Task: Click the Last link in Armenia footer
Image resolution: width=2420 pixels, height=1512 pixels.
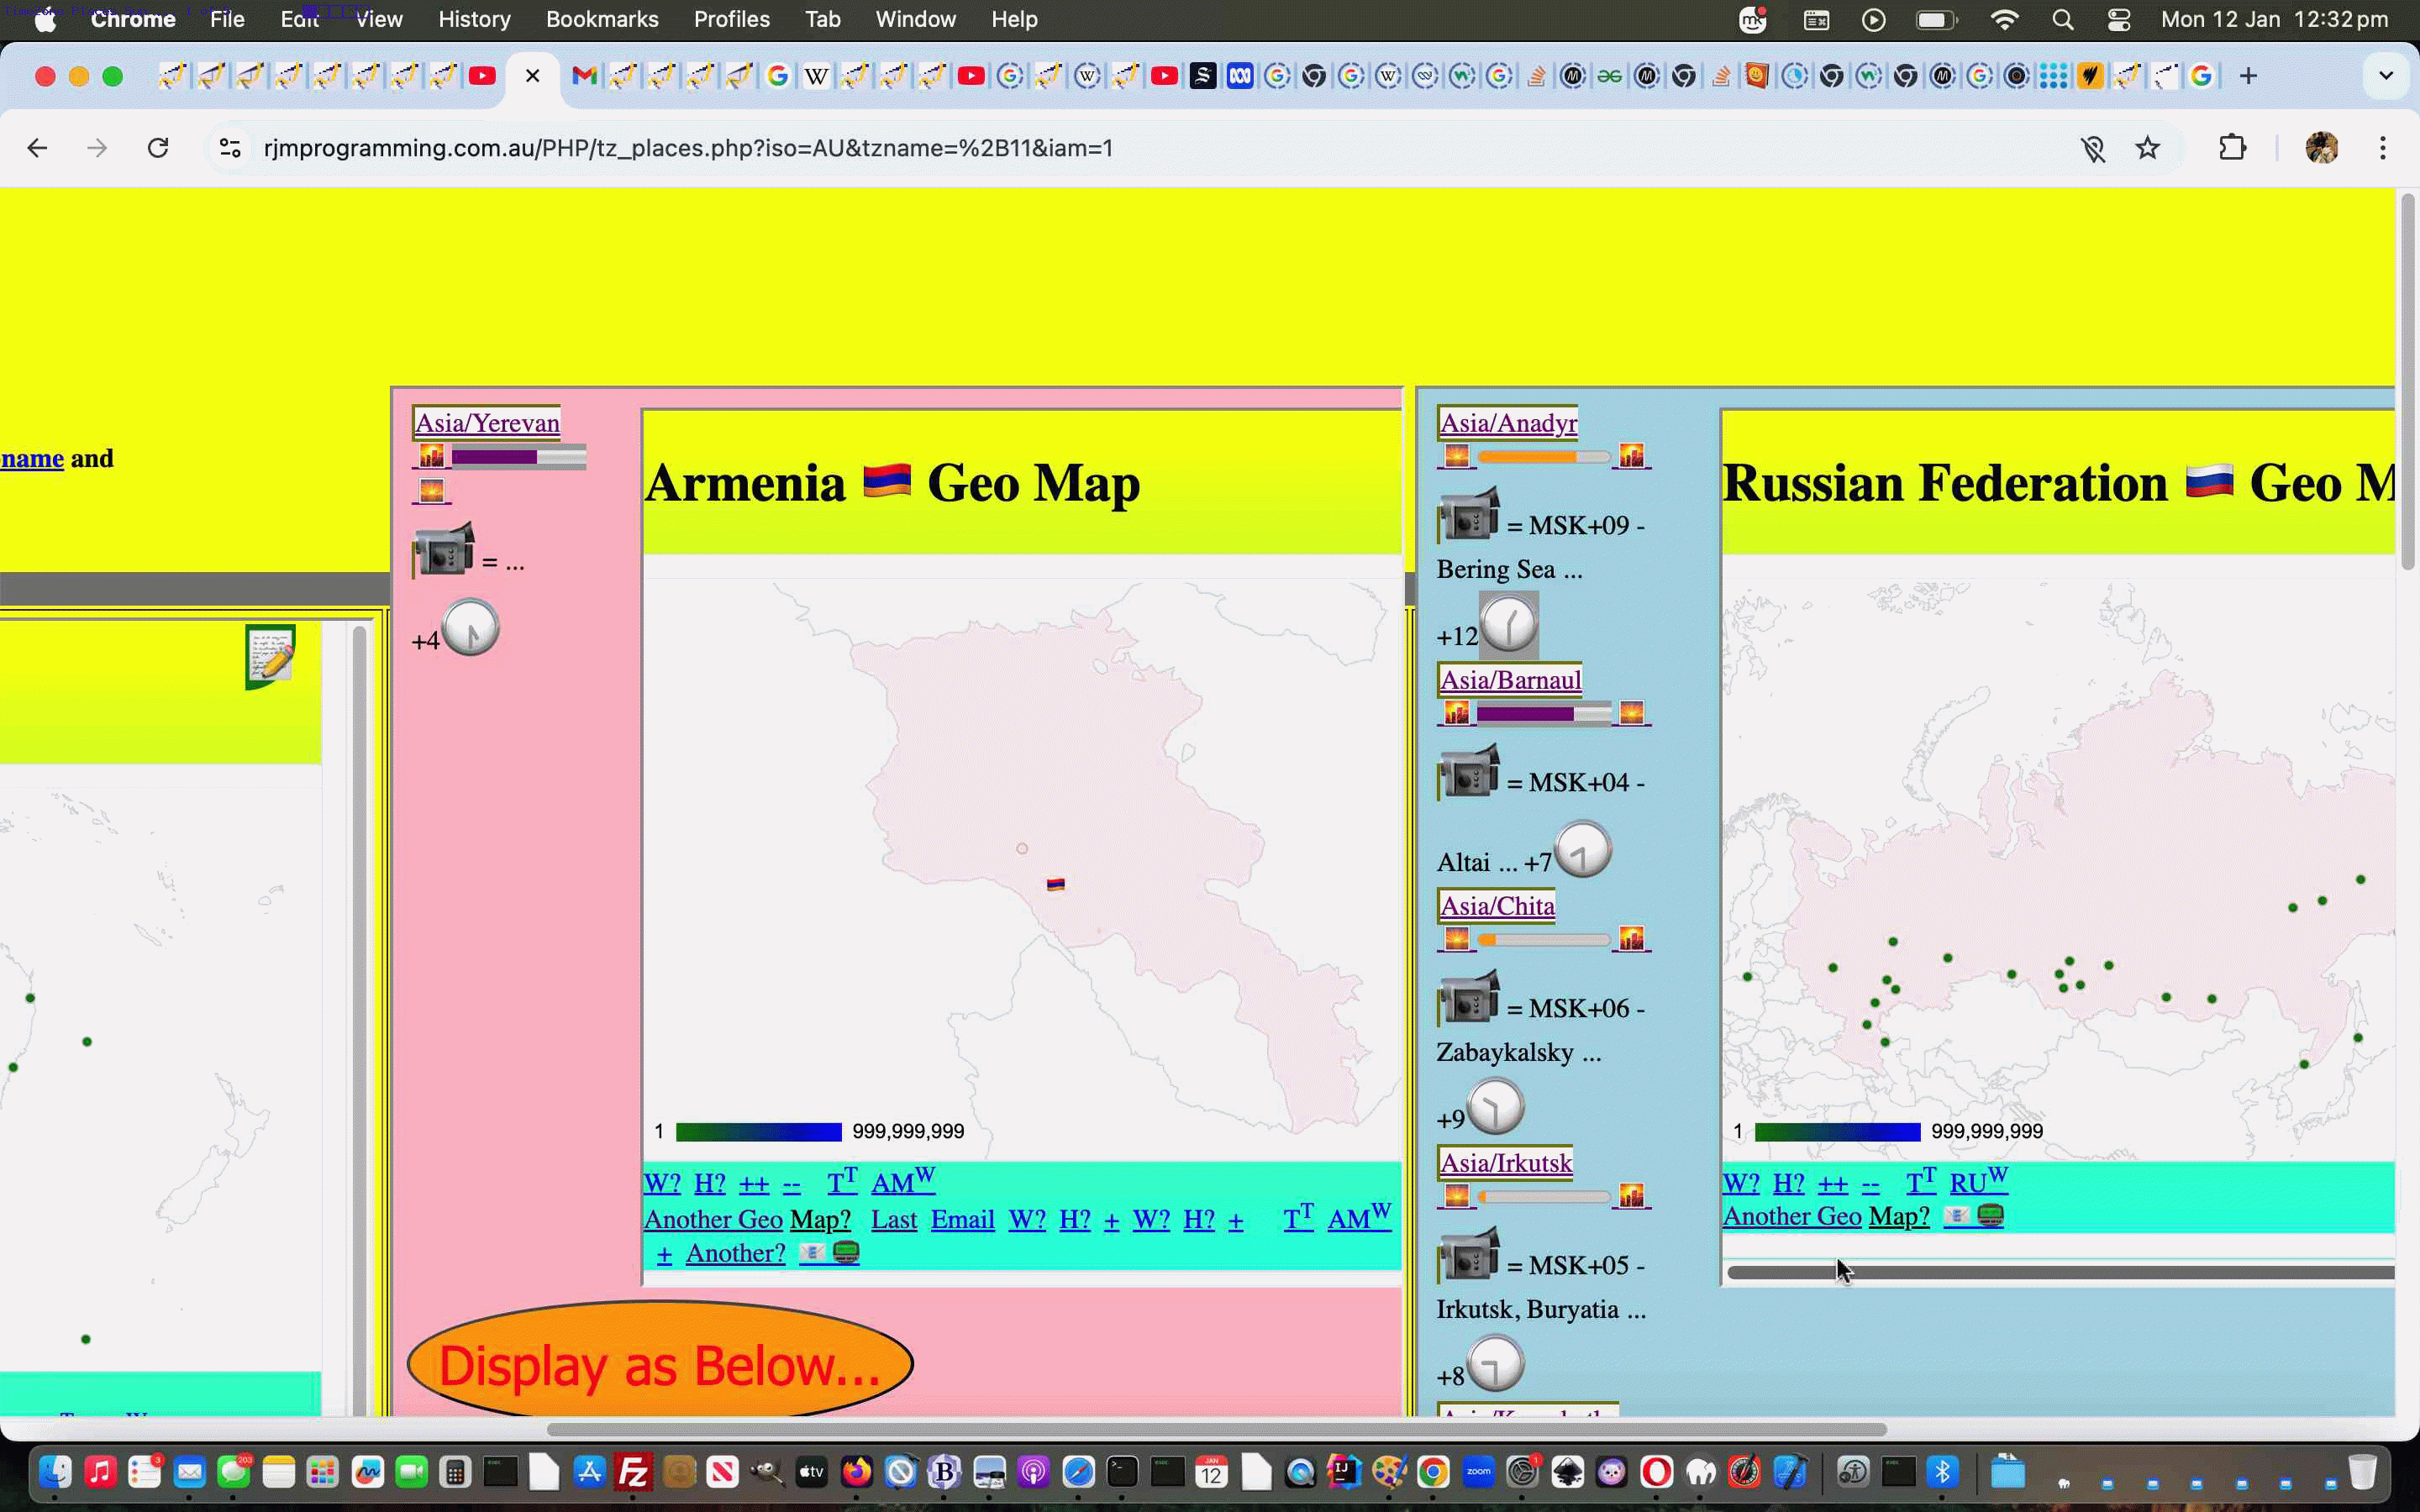Action: [893, 1219]
